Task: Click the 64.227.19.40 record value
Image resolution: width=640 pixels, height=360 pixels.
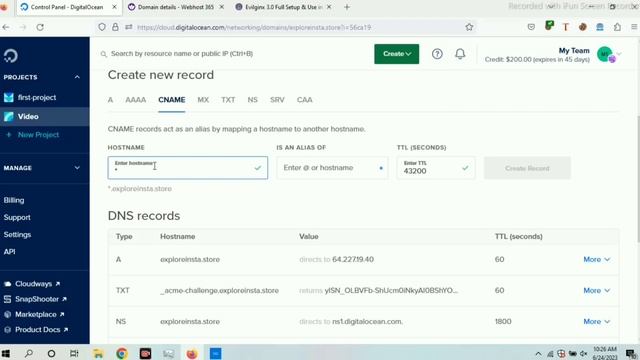Action: click(353, 260)
